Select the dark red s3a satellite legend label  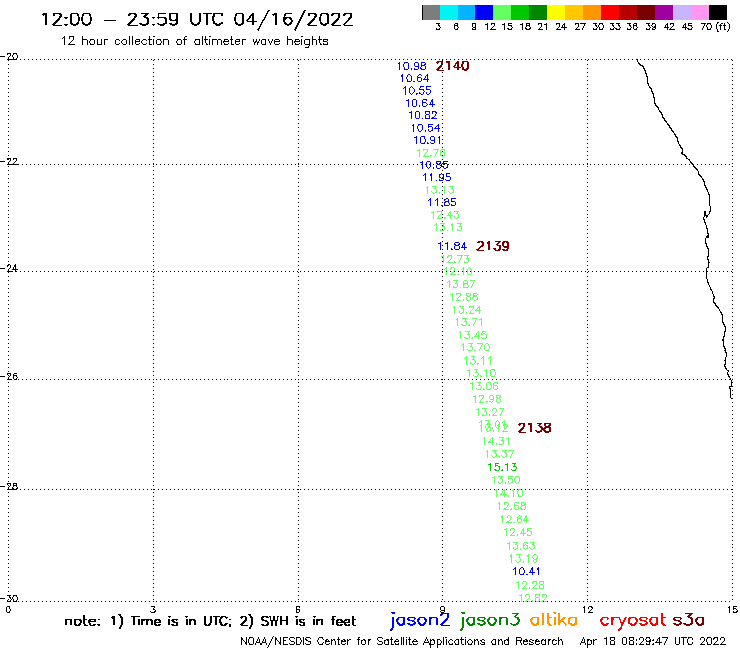point(688,620)
